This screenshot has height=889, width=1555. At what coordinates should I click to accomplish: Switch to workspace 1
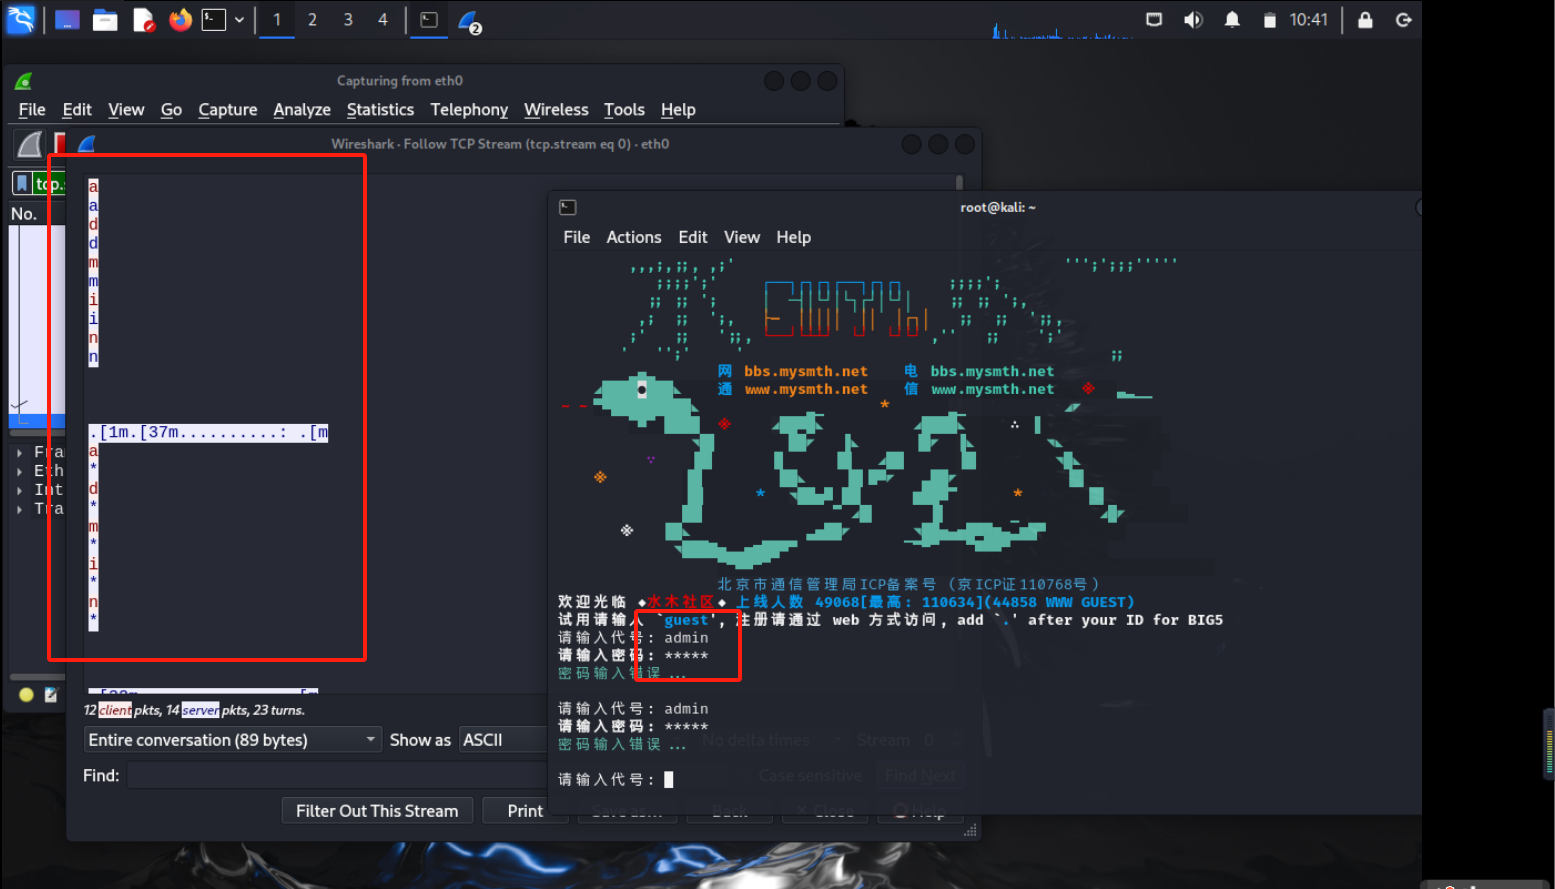click(277, 20)
